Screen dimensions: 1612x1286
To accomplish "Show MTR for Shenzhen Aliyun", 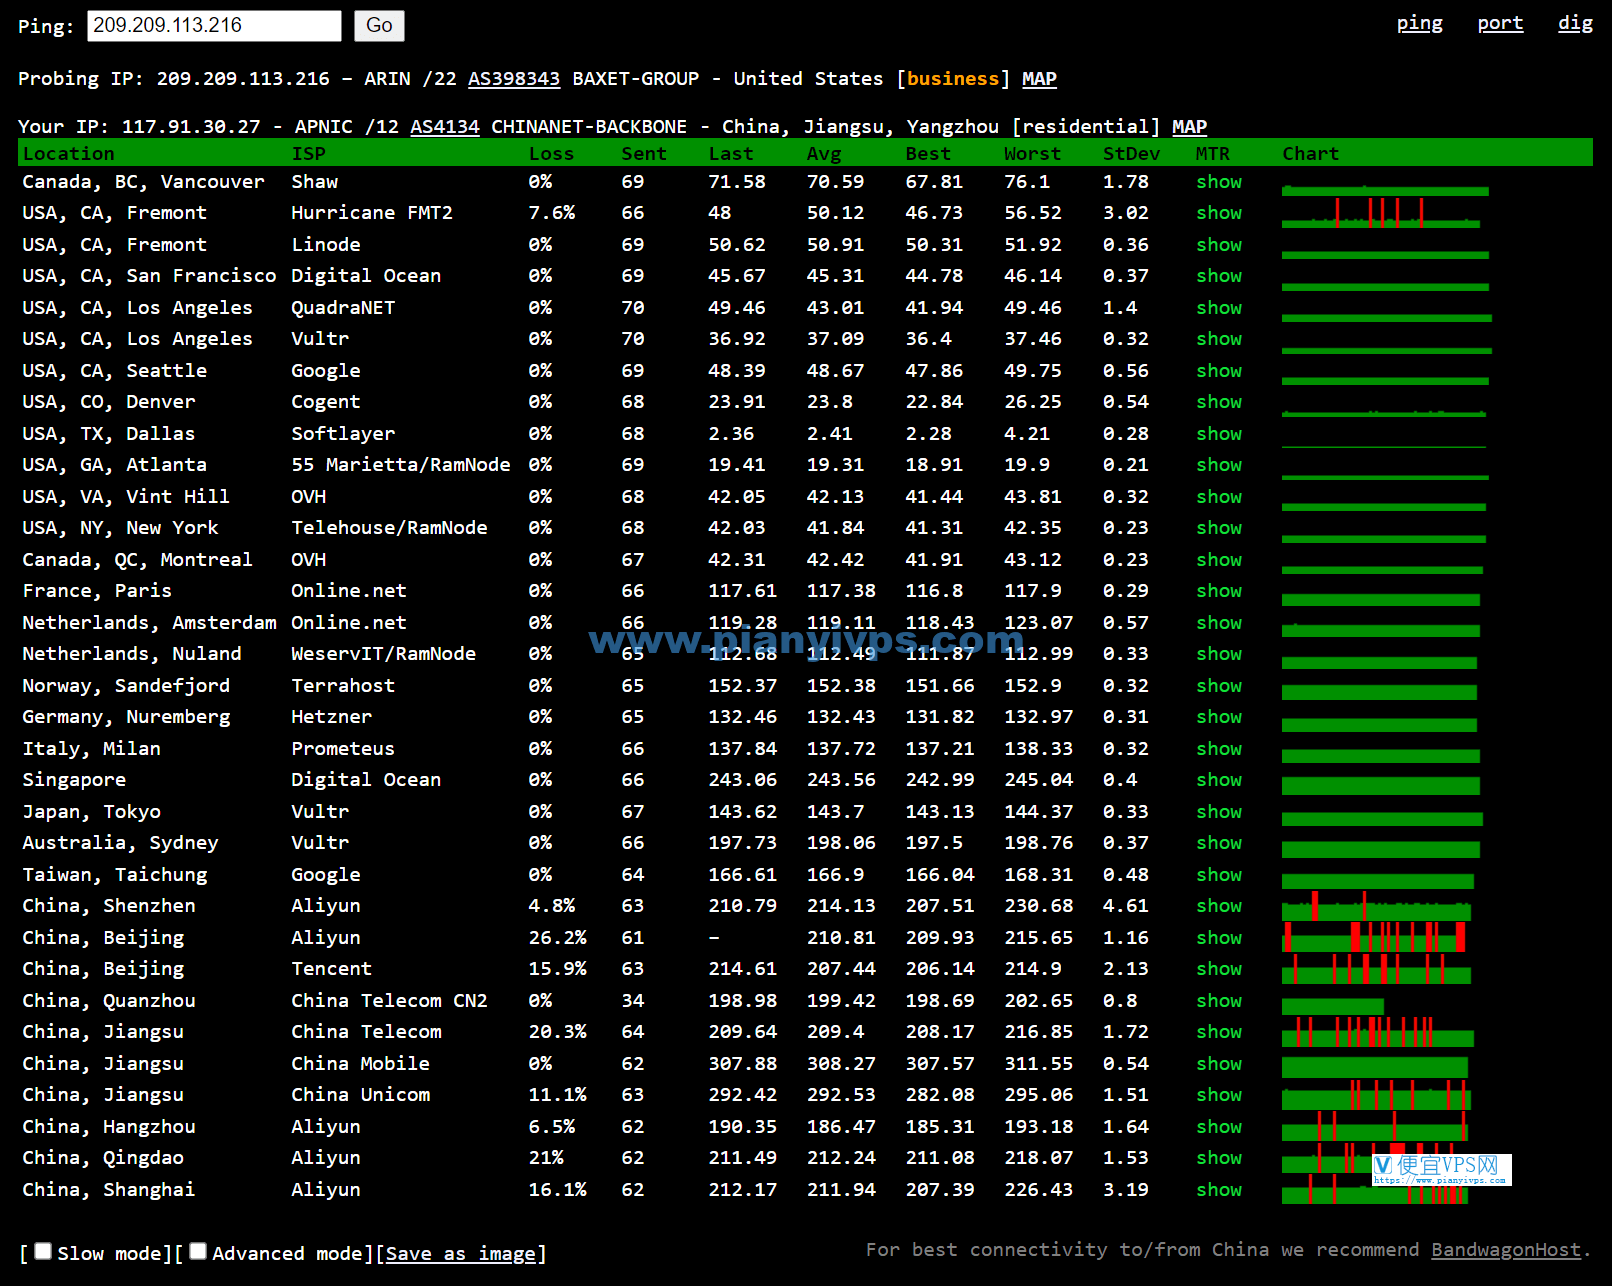I will pyautogui.click(x=1219, y=906).
